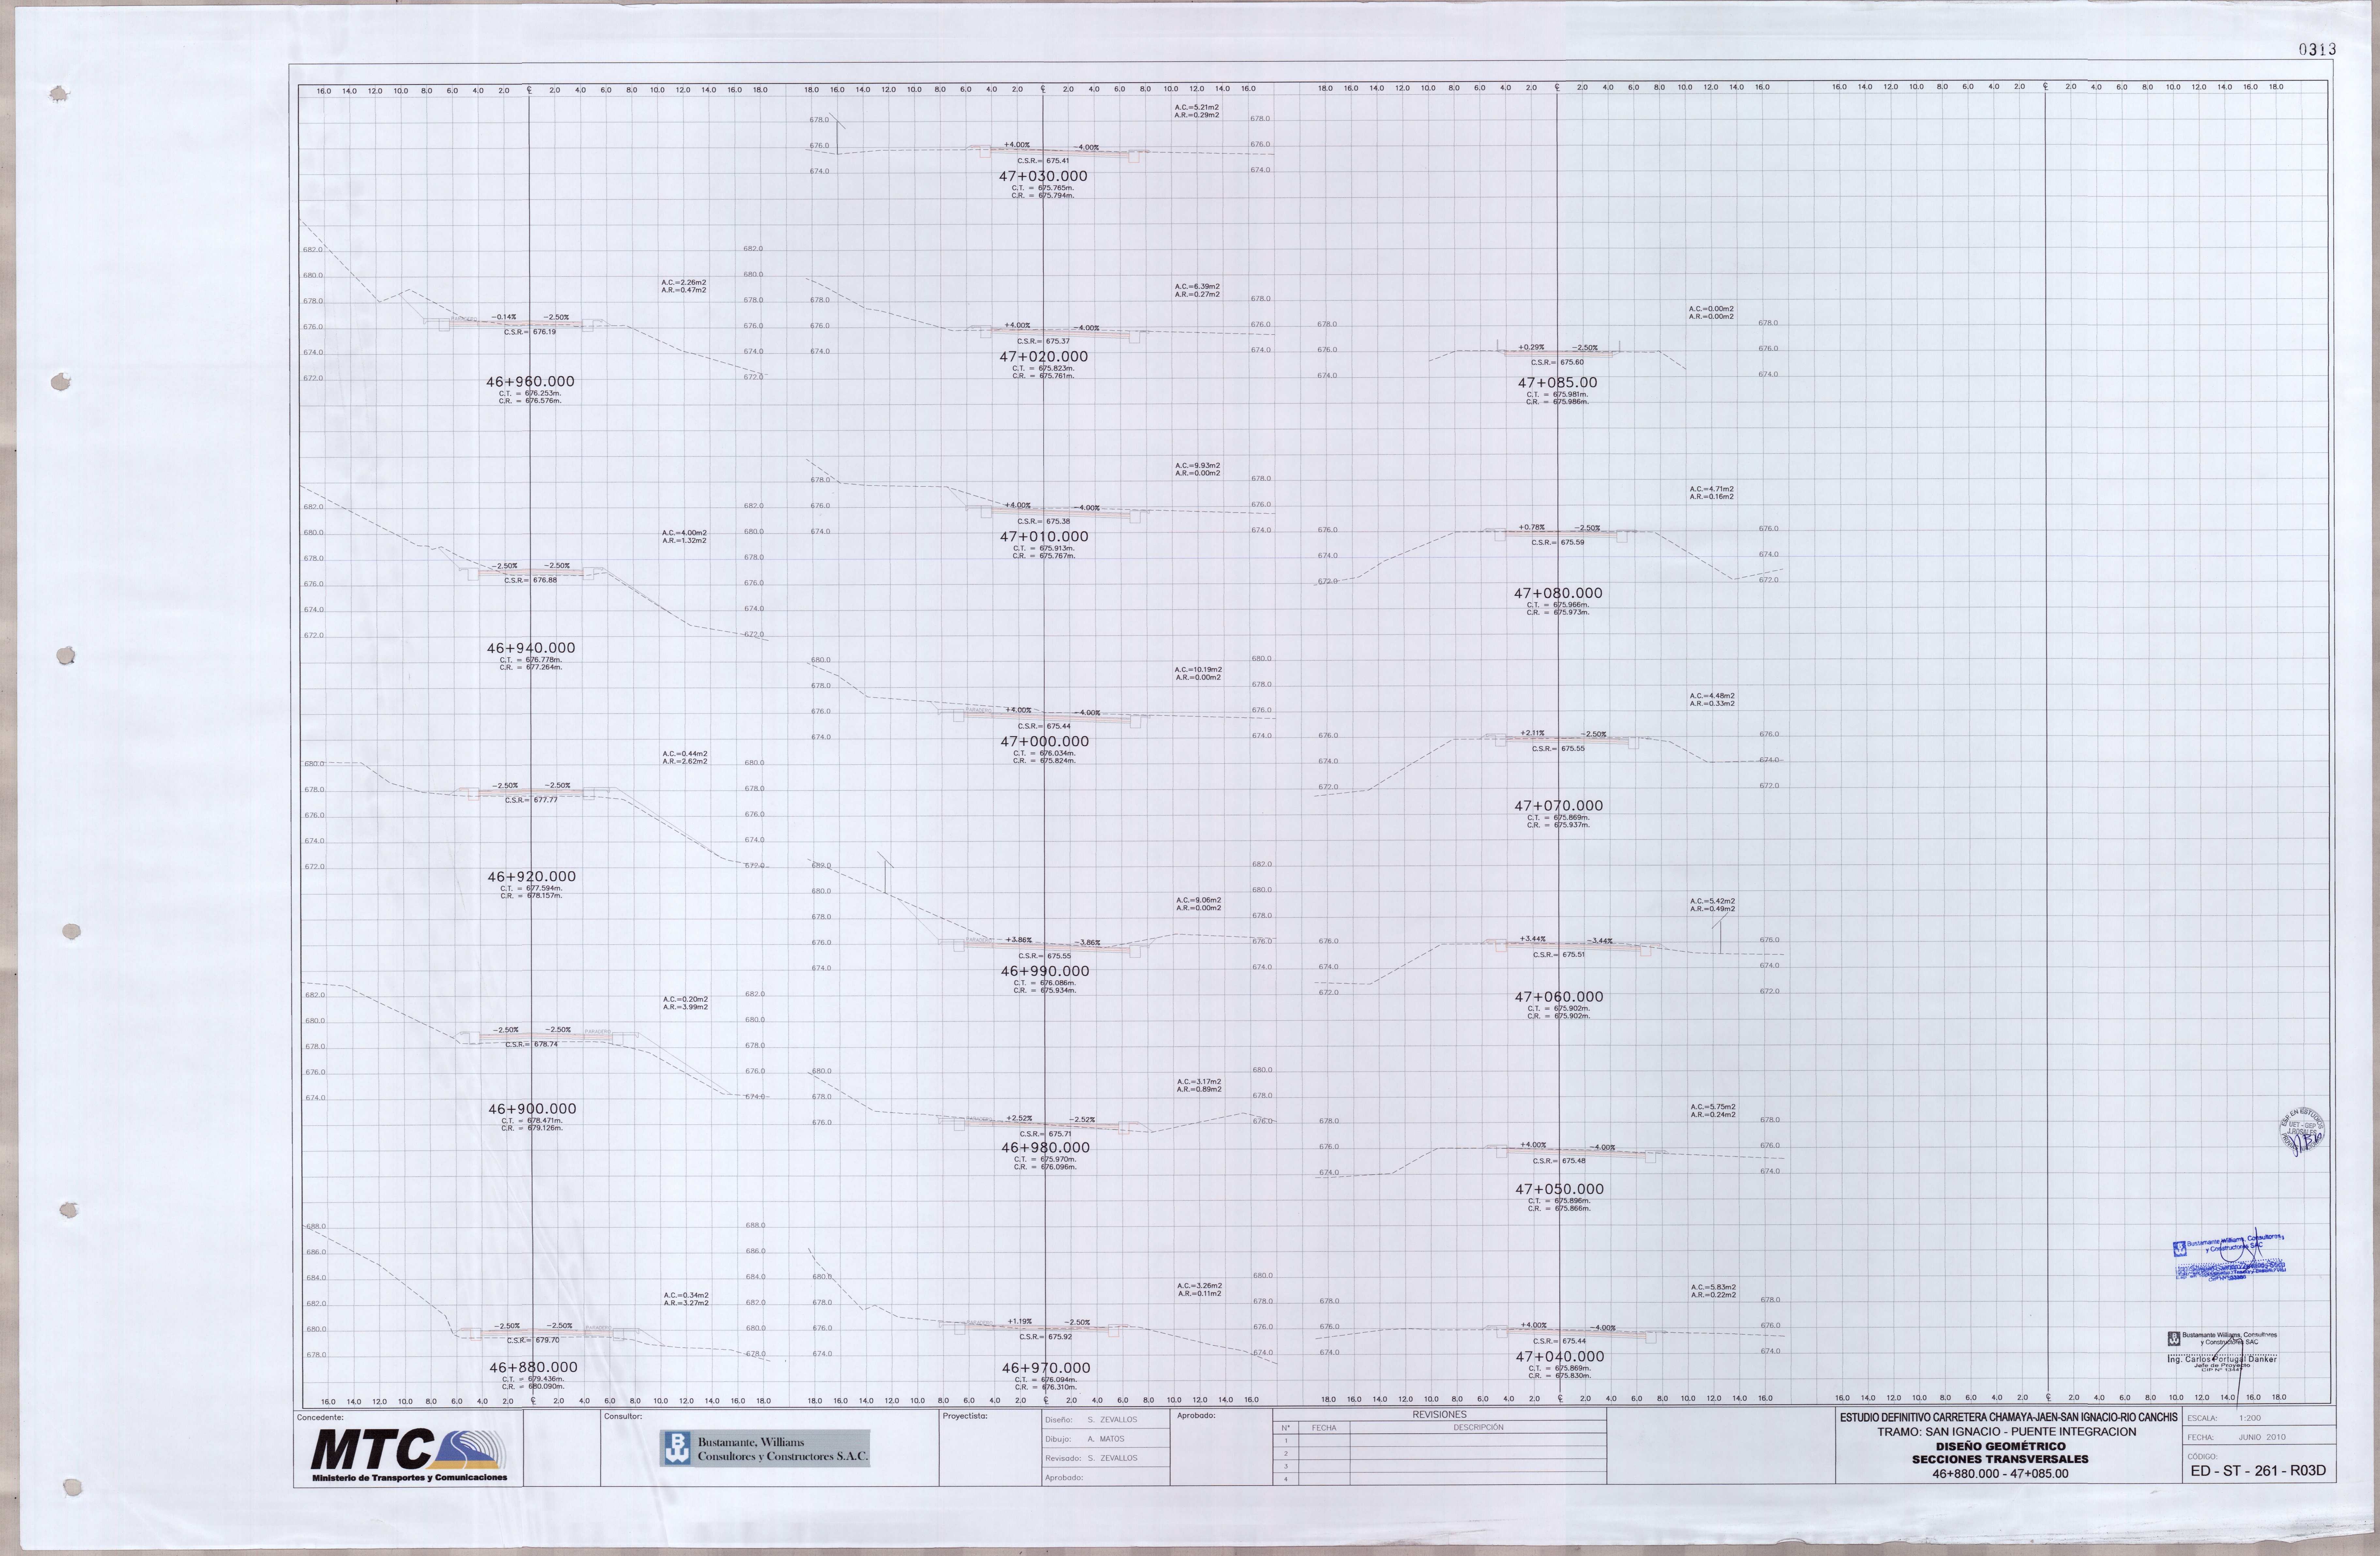Click the value C.S.R.= 676.19

(530, 332)
